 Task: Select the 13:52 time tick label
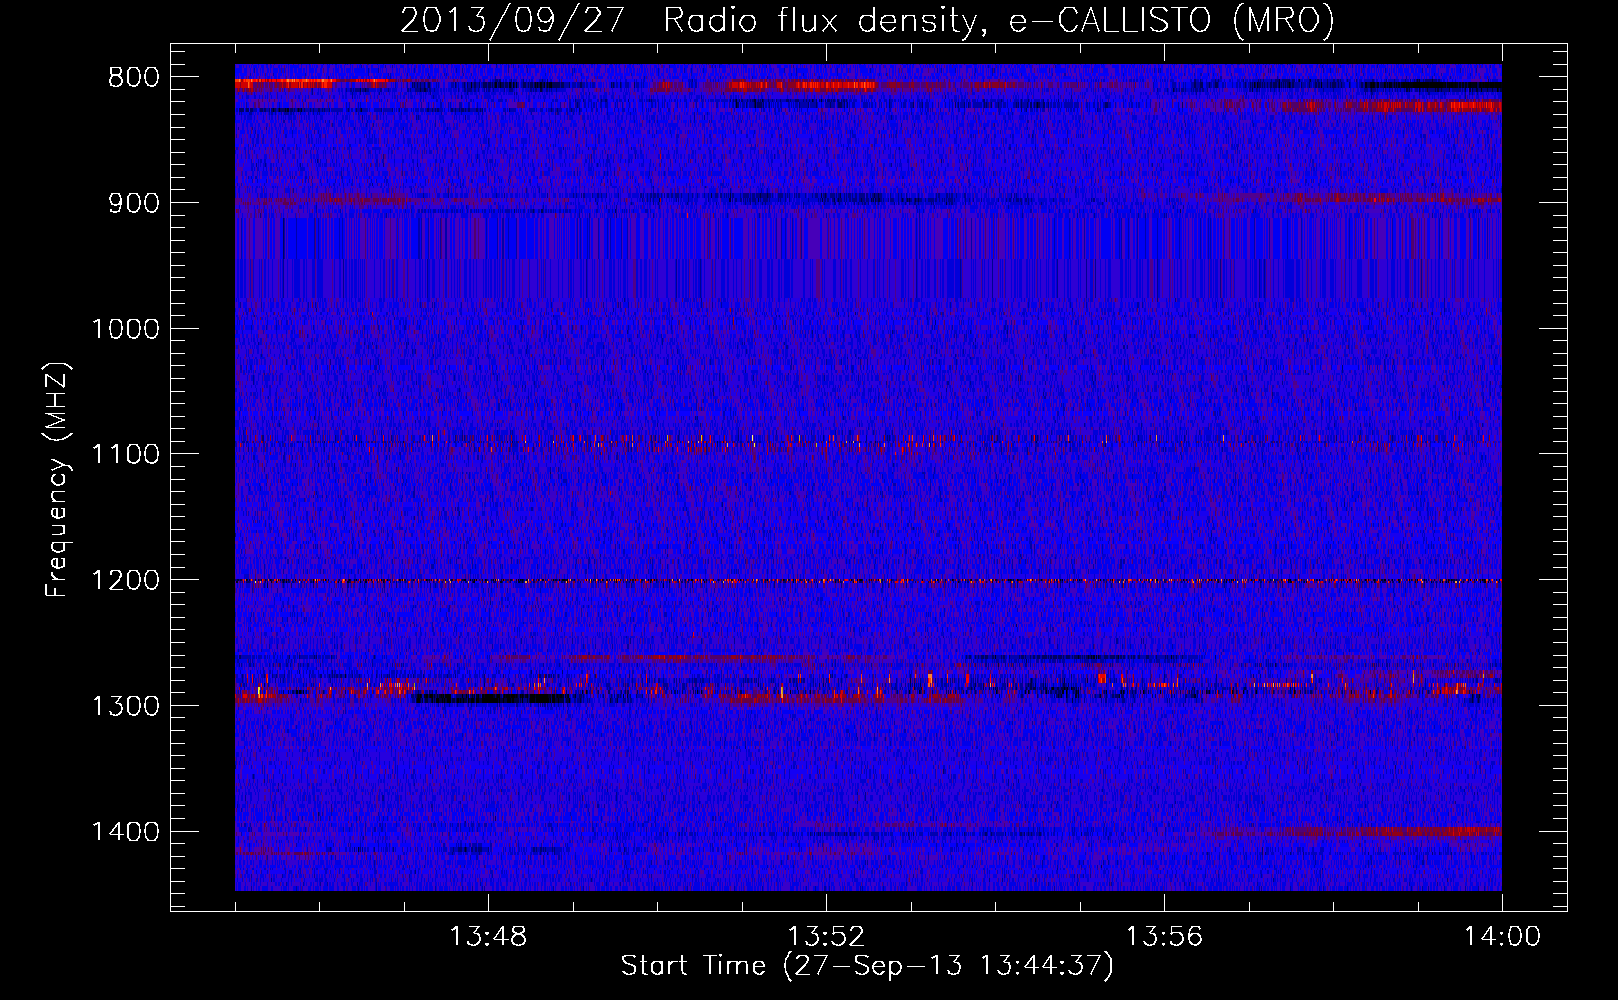tap(826, 937)
